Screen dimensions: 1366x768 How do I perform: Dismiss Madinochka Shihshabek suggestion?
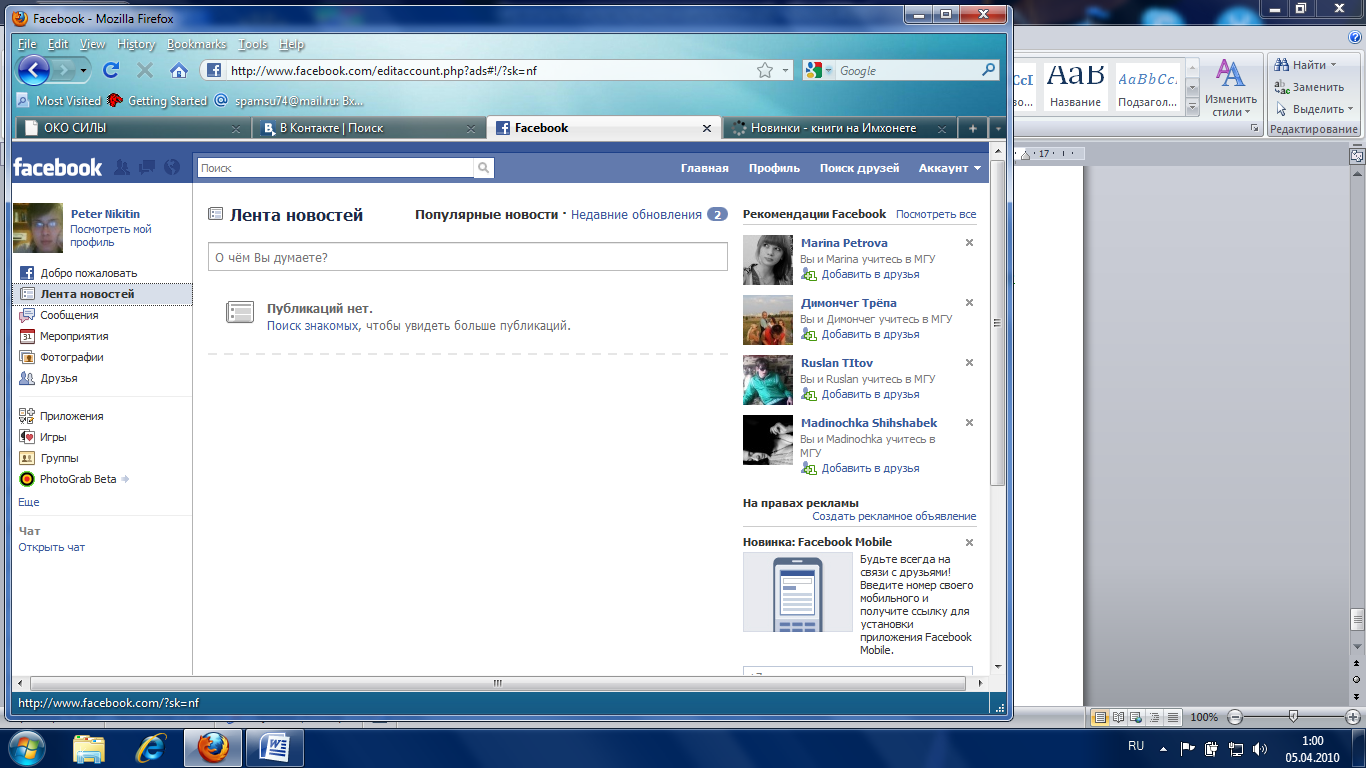coord(969,423)
